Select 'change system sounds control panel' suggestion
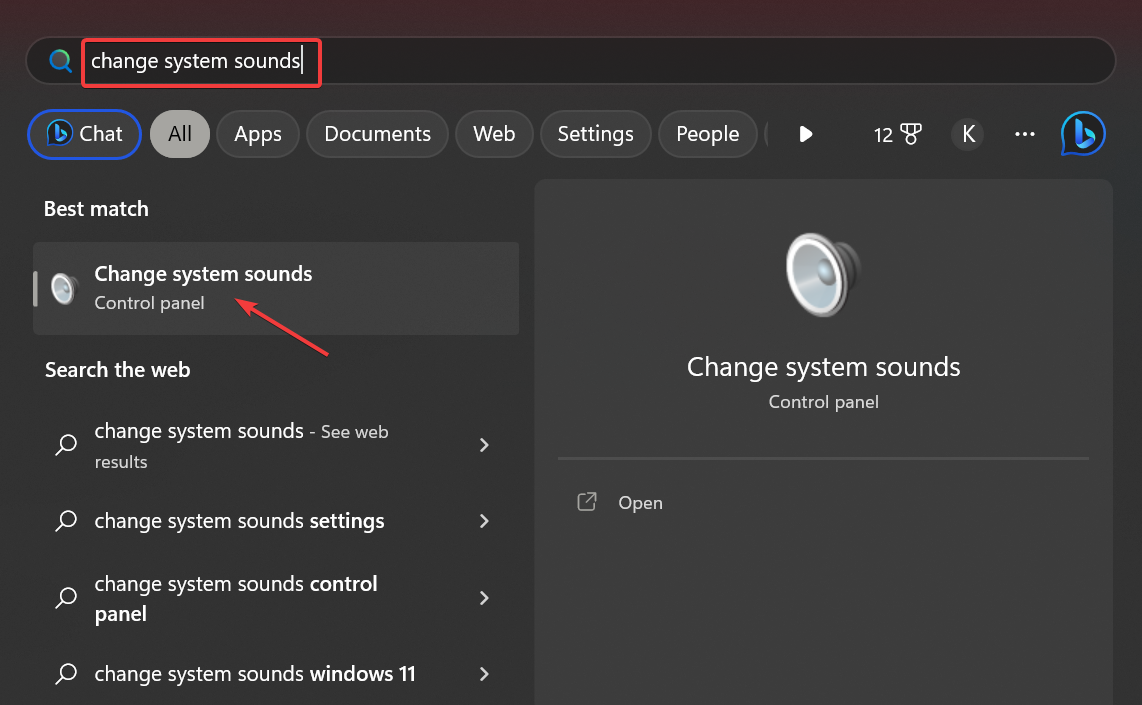Viewport: 1142px width, 705px height. coord(276,598)
